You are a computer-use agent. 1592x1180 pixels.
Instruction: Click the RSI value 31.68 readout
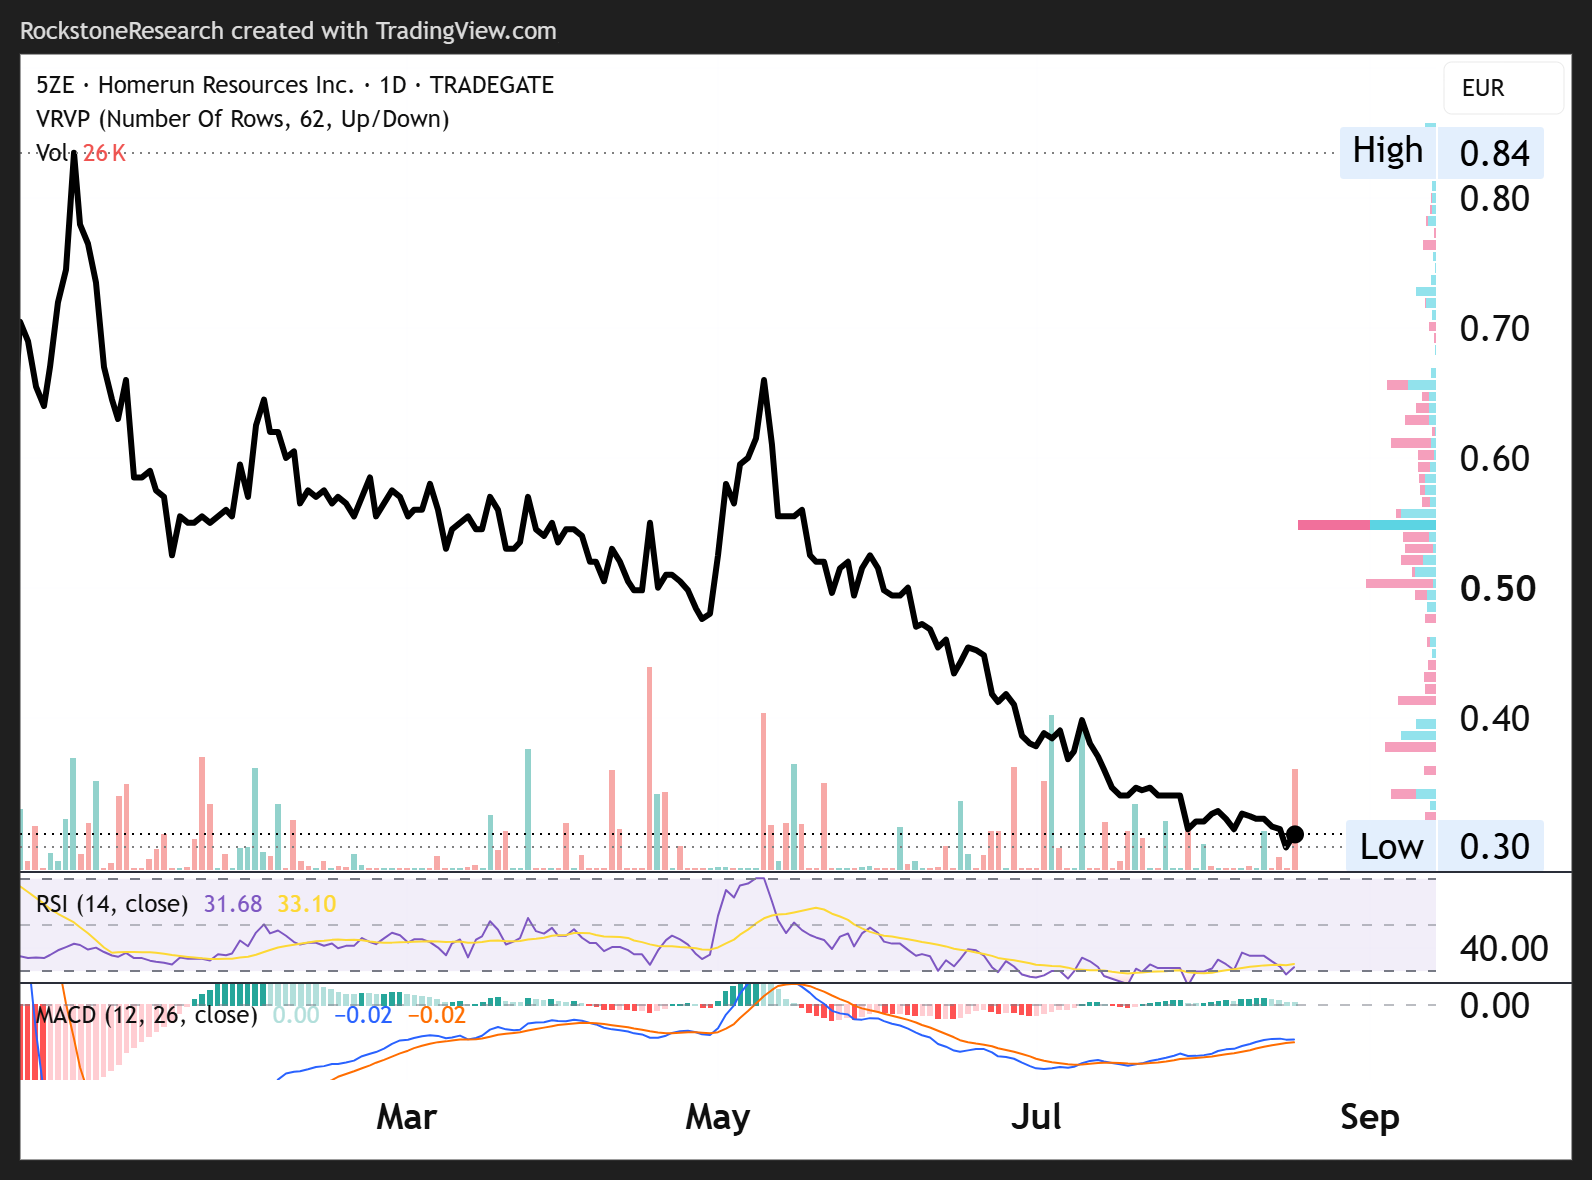pos(233,904)
